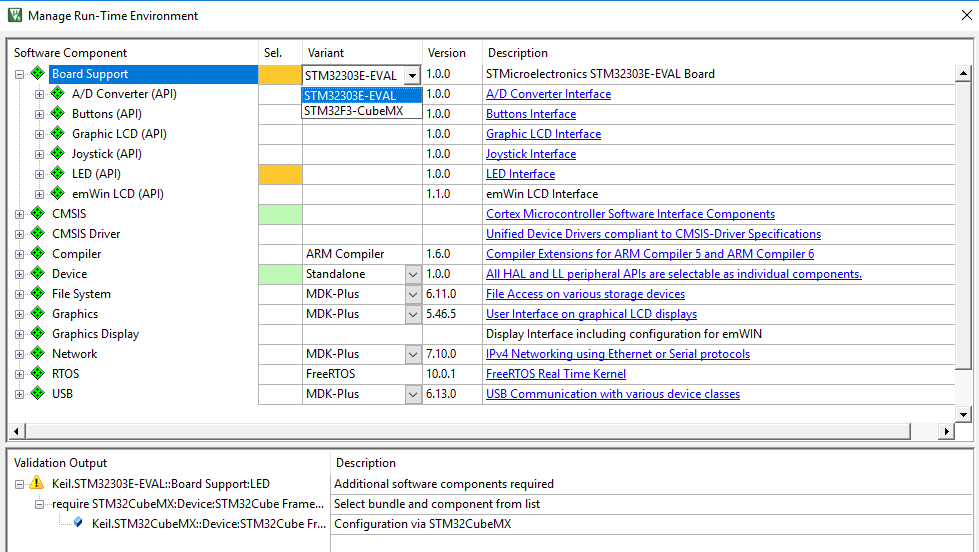Expand the LED (API) node
This screenshot has height=552, width=979.
[39, 174]
